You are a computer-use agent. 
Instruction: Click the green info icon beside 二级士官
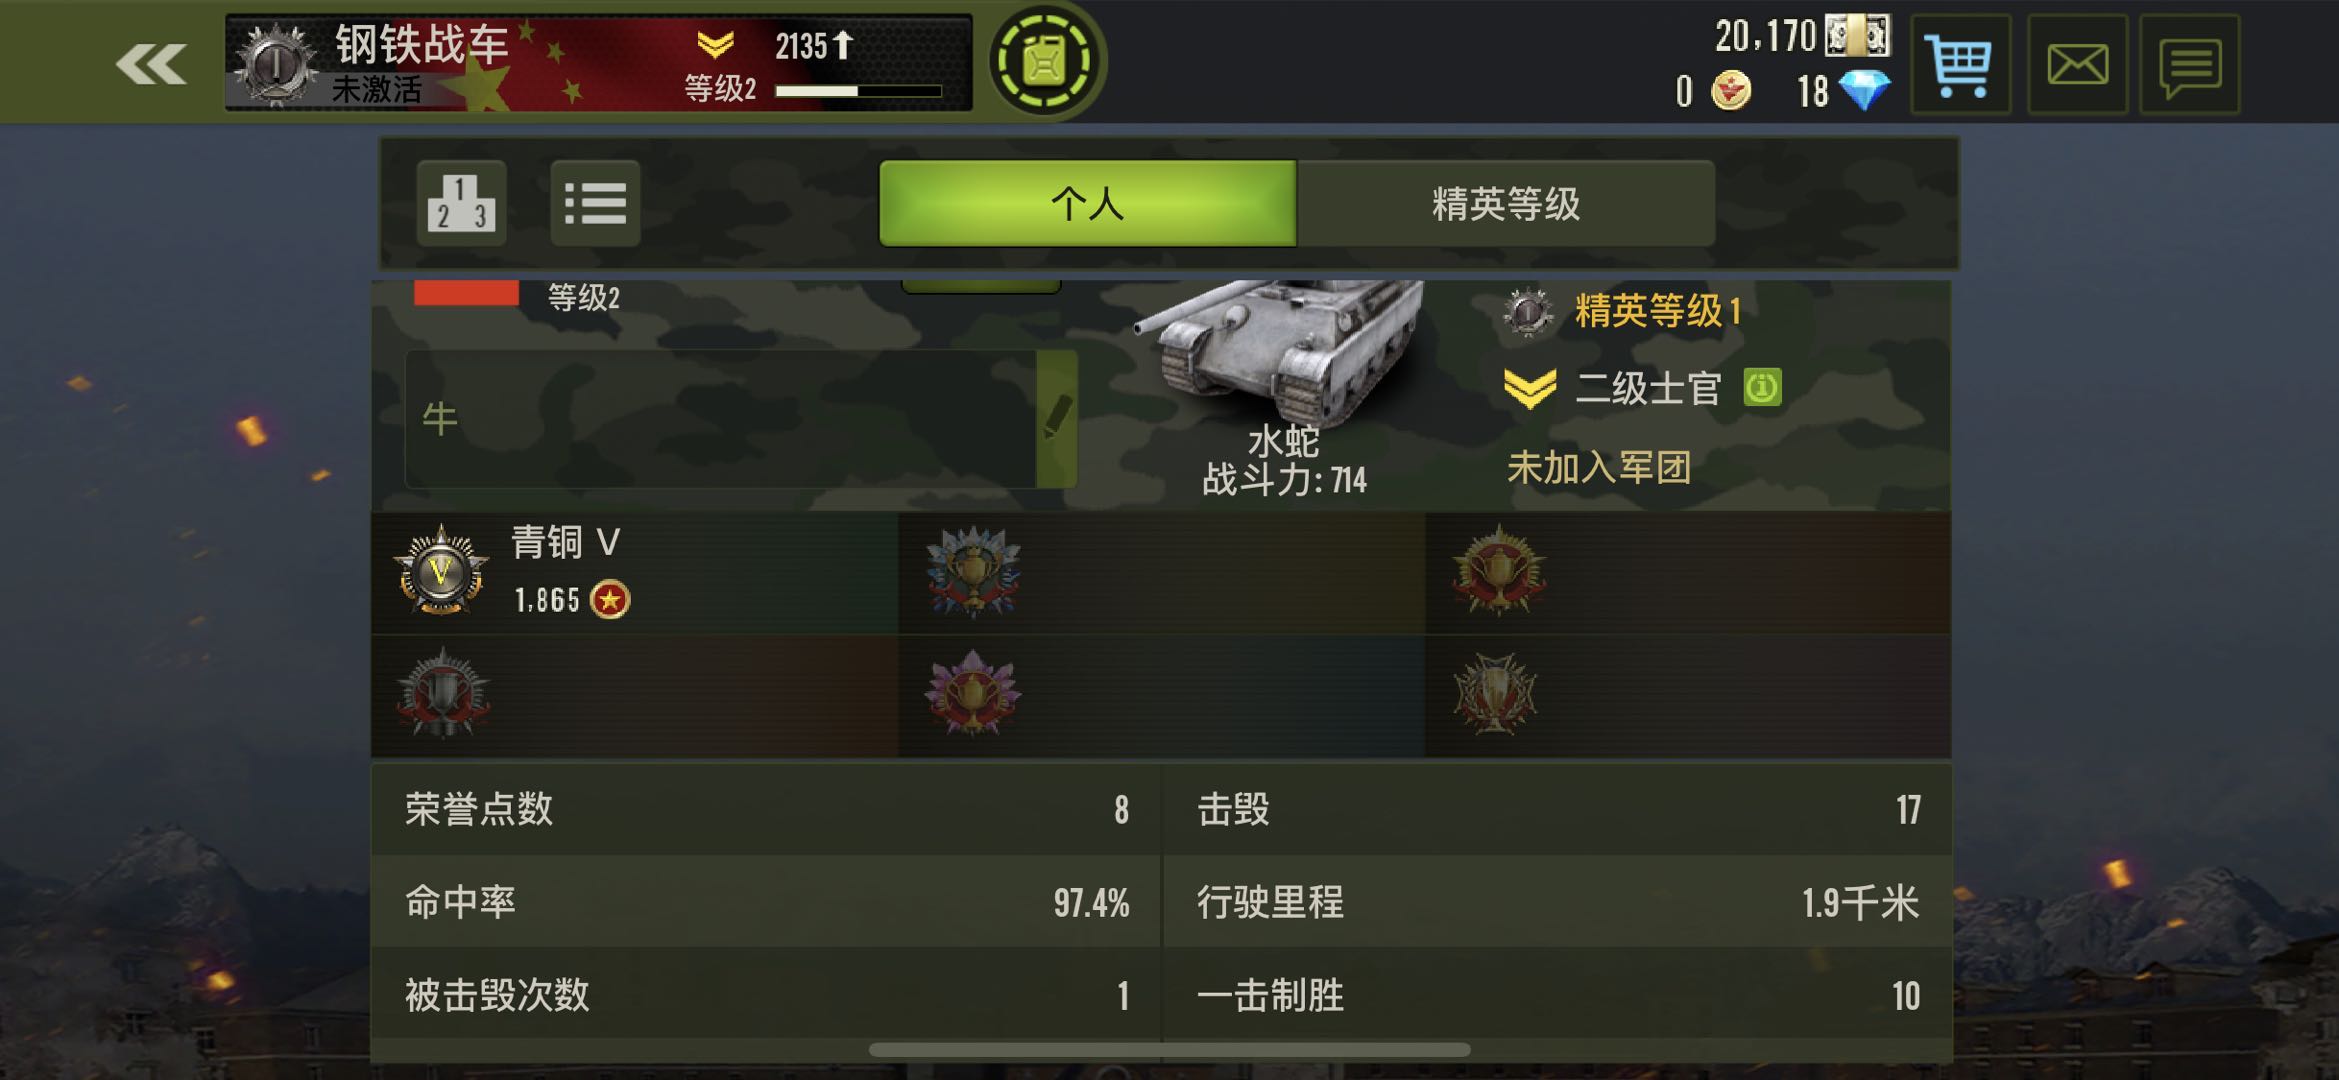tap(1762, 388)
